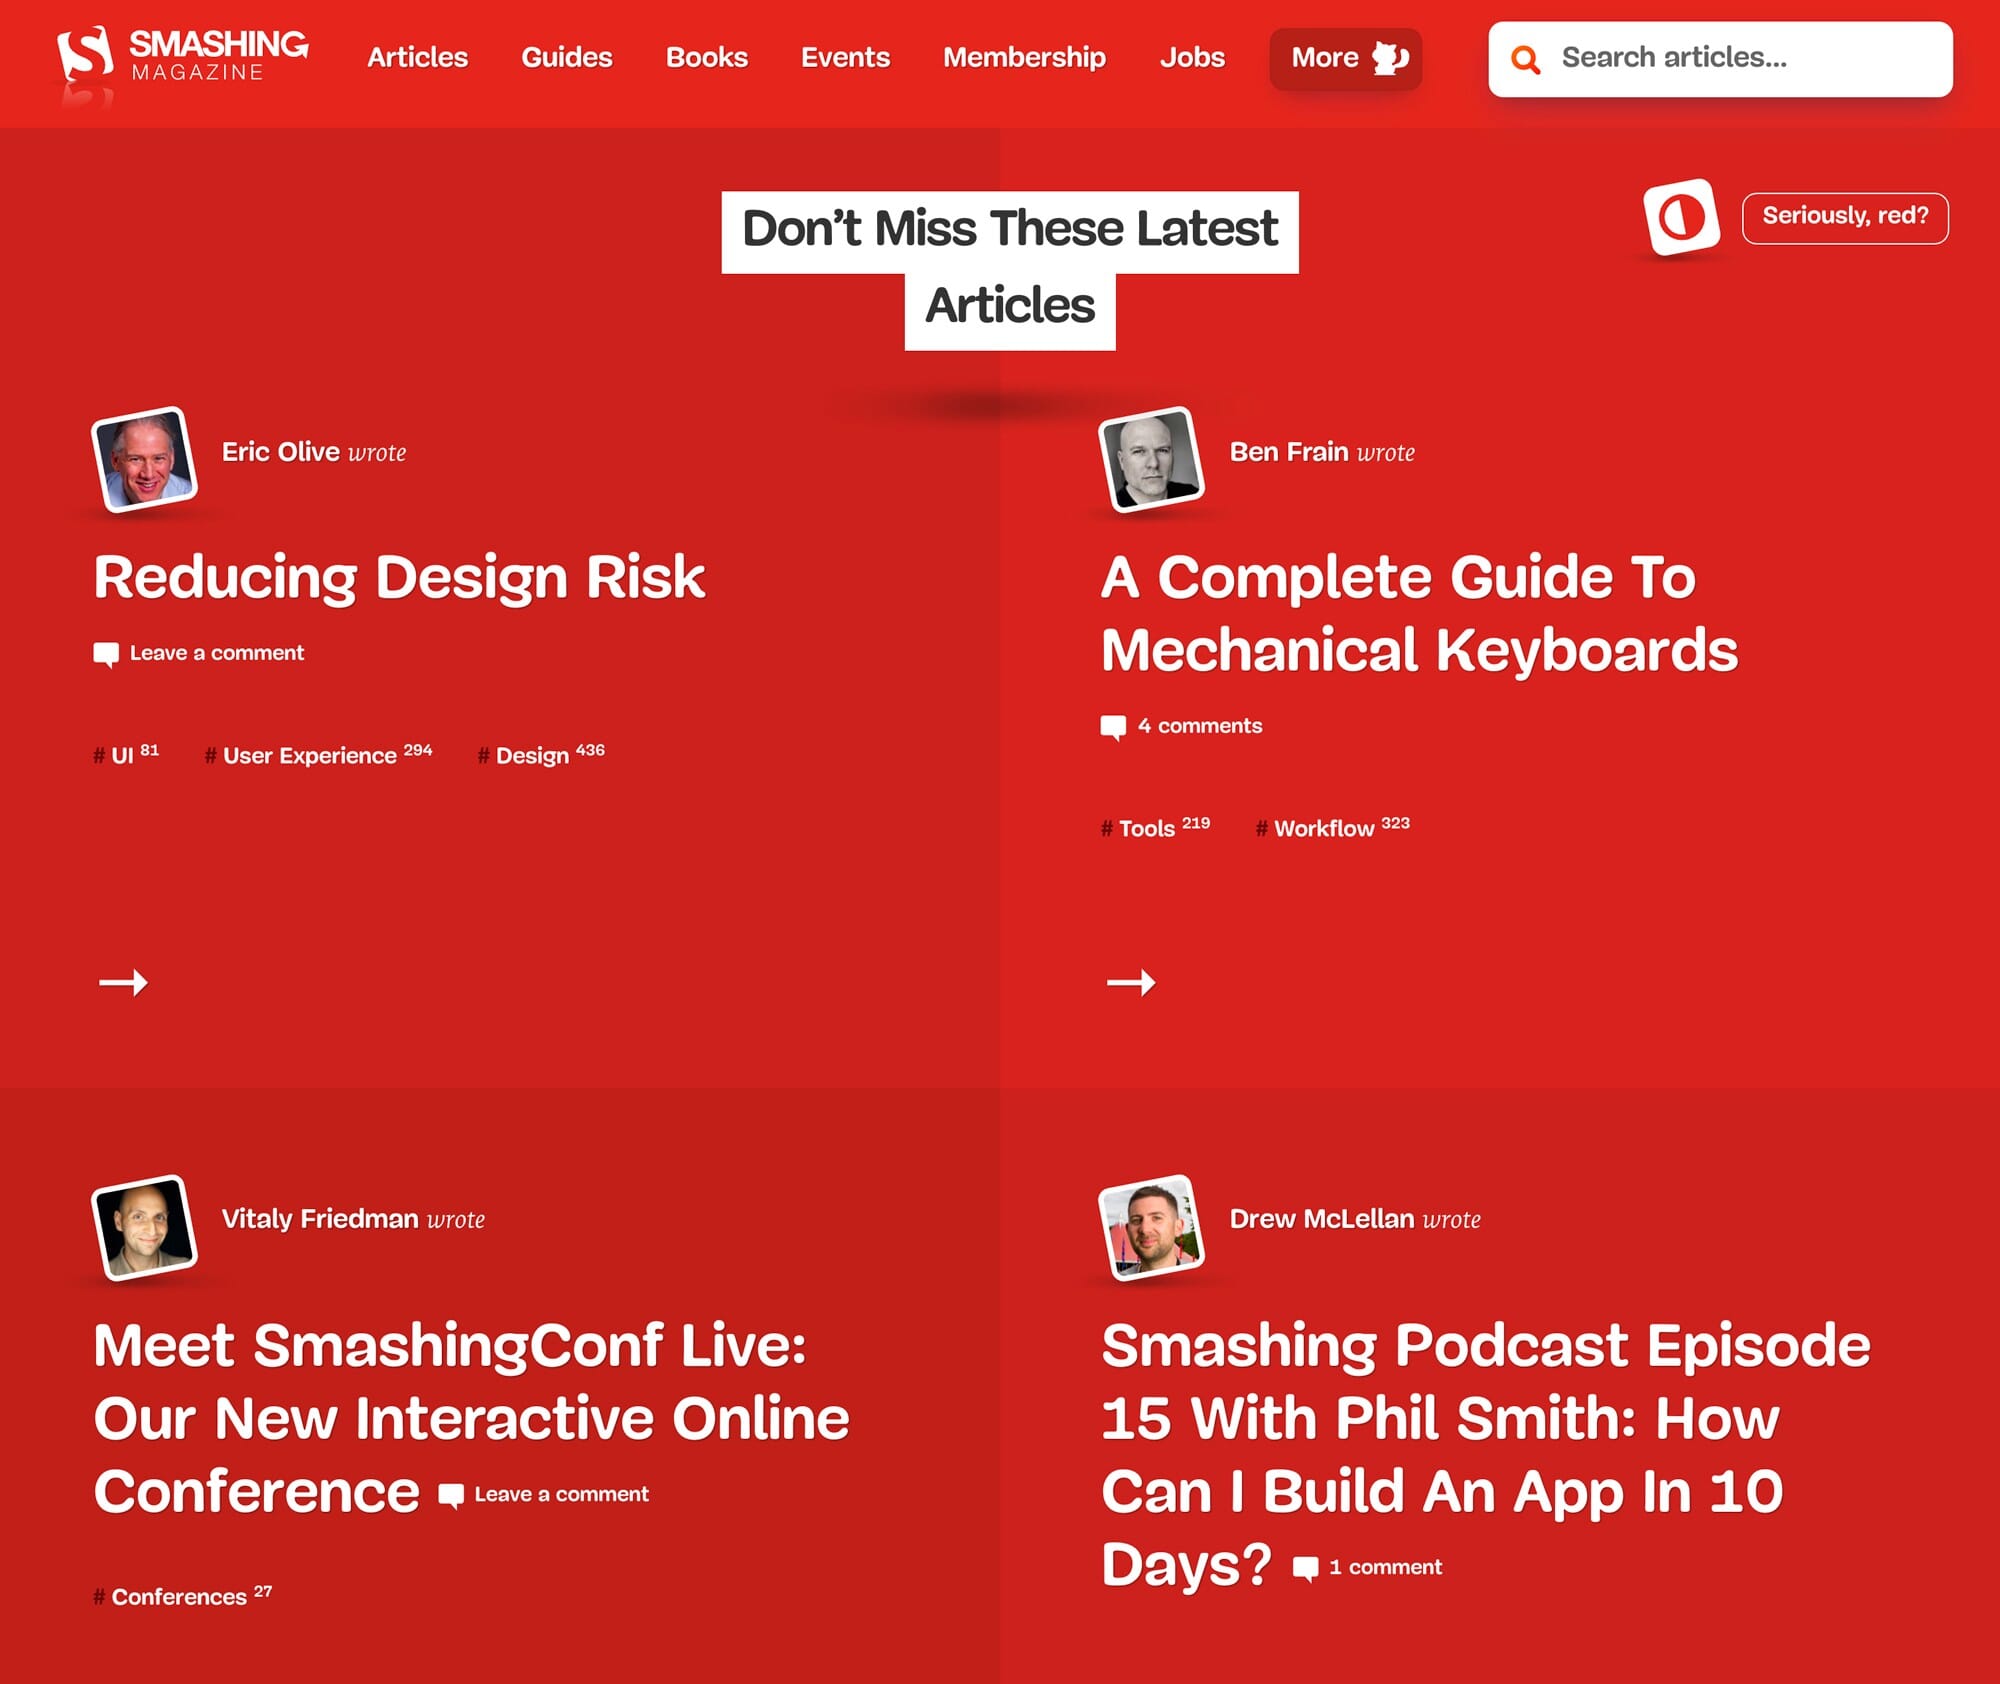The height and width of the screenshot is (1684, 2000).
Task: Visit Eric Olive's author name link
Action: point(281,452)
